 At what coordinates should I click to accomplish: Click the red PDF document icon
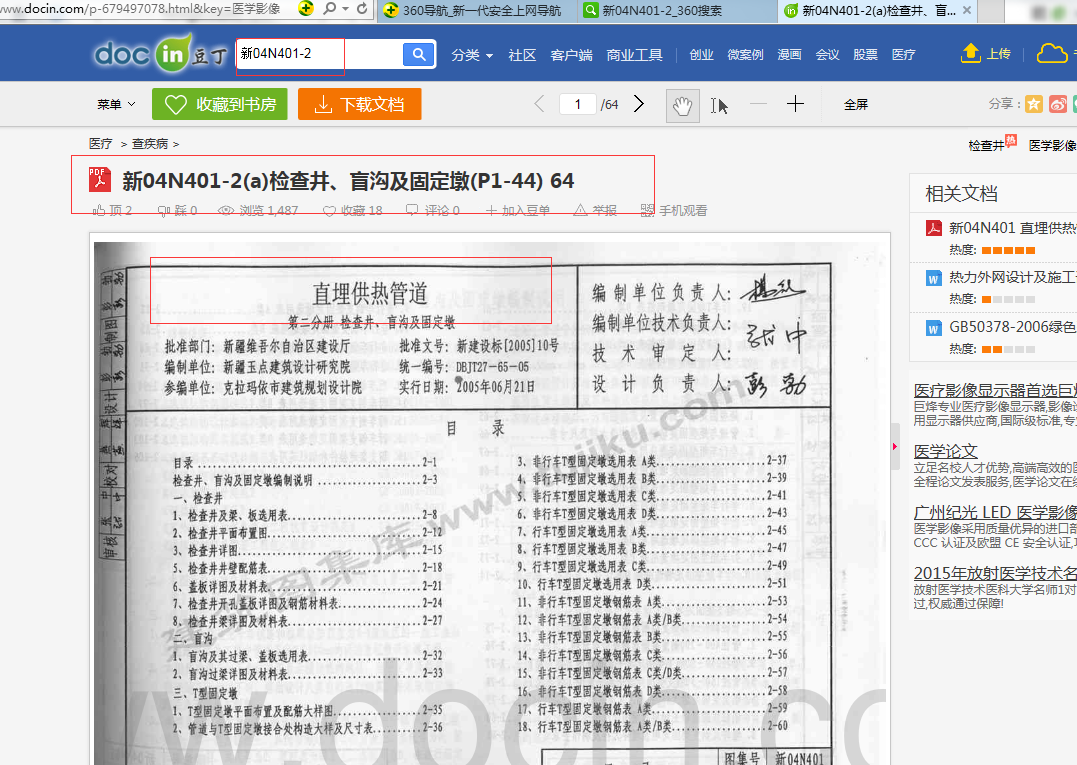pos(100,181)
